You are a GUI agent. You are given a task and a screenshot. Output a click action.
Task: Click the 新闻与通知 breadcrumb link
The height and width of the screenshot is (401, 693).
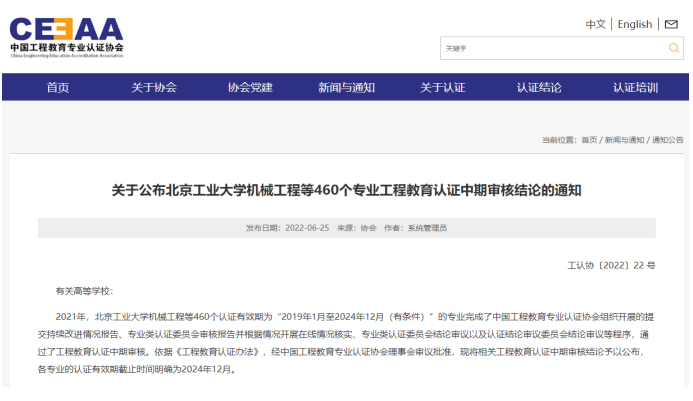click(624, 140)
